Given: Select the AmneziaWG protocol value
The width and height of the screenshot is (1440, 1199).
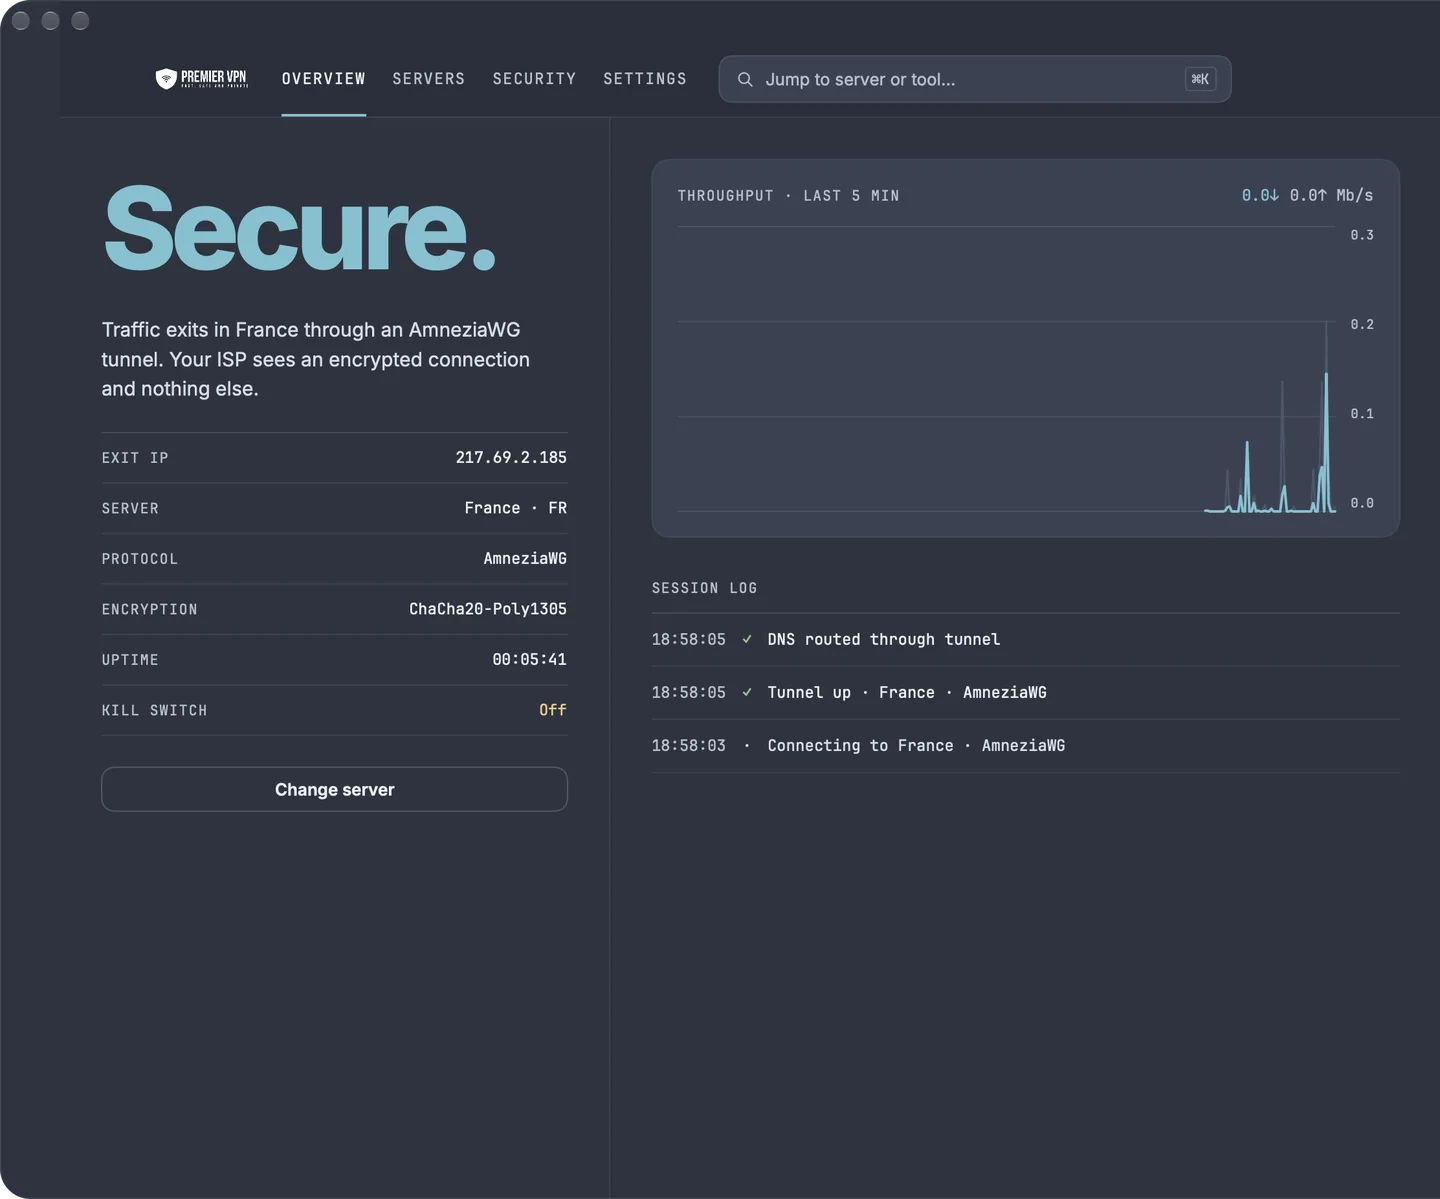Looking at the screenshot, I should (525, 559).
